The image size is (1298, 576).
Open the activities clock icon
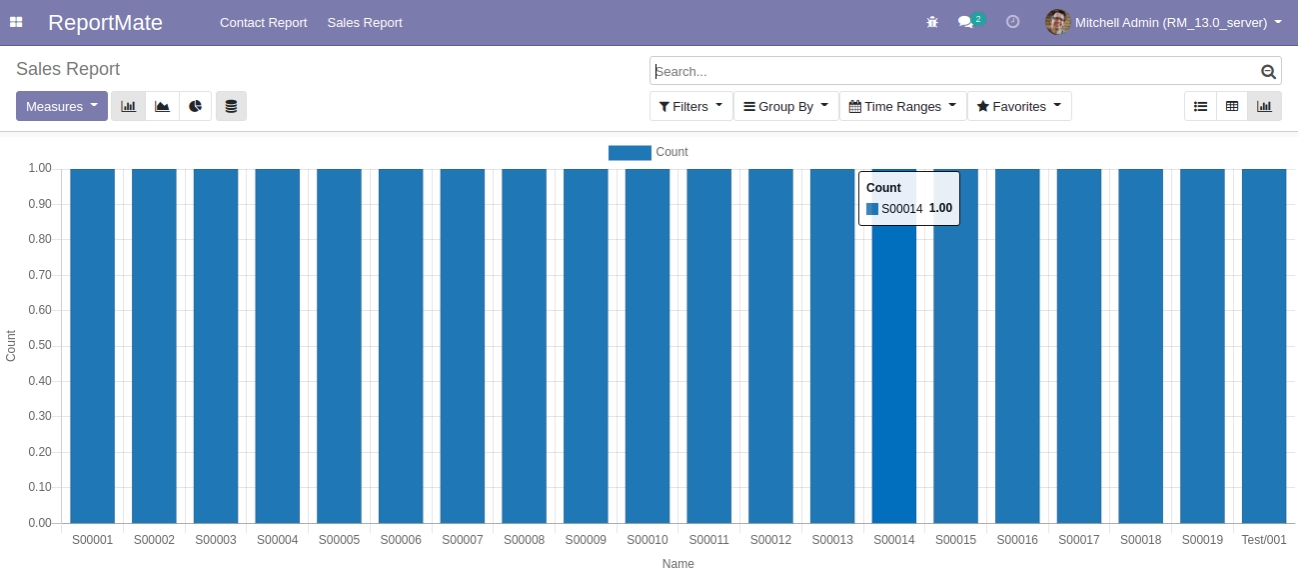click(x=1012, y=22)
